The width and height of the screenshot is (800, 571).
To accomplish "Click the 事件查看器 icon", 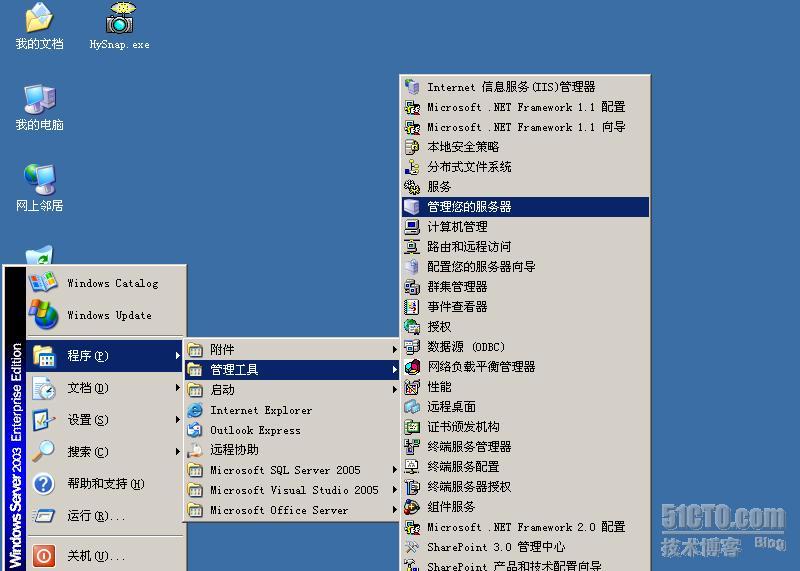I will pos(412,307).
